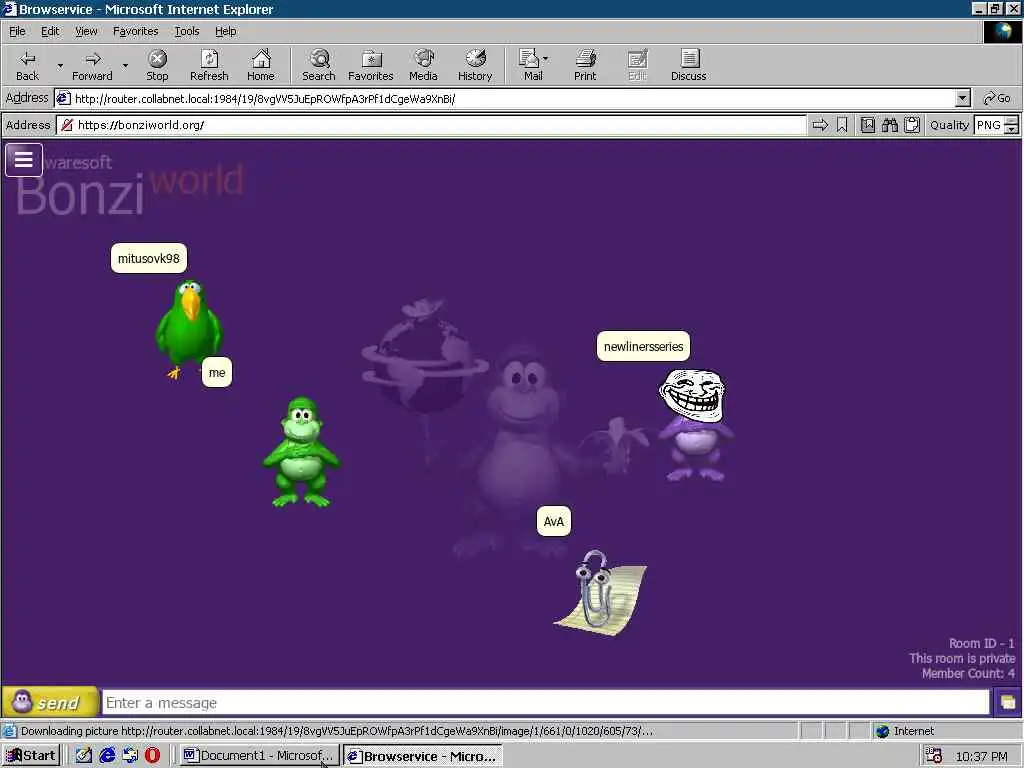Screen dimensions: 1024x768
Task: Increase Quality using the up spinner
Action: click(x=1012, y=120)
